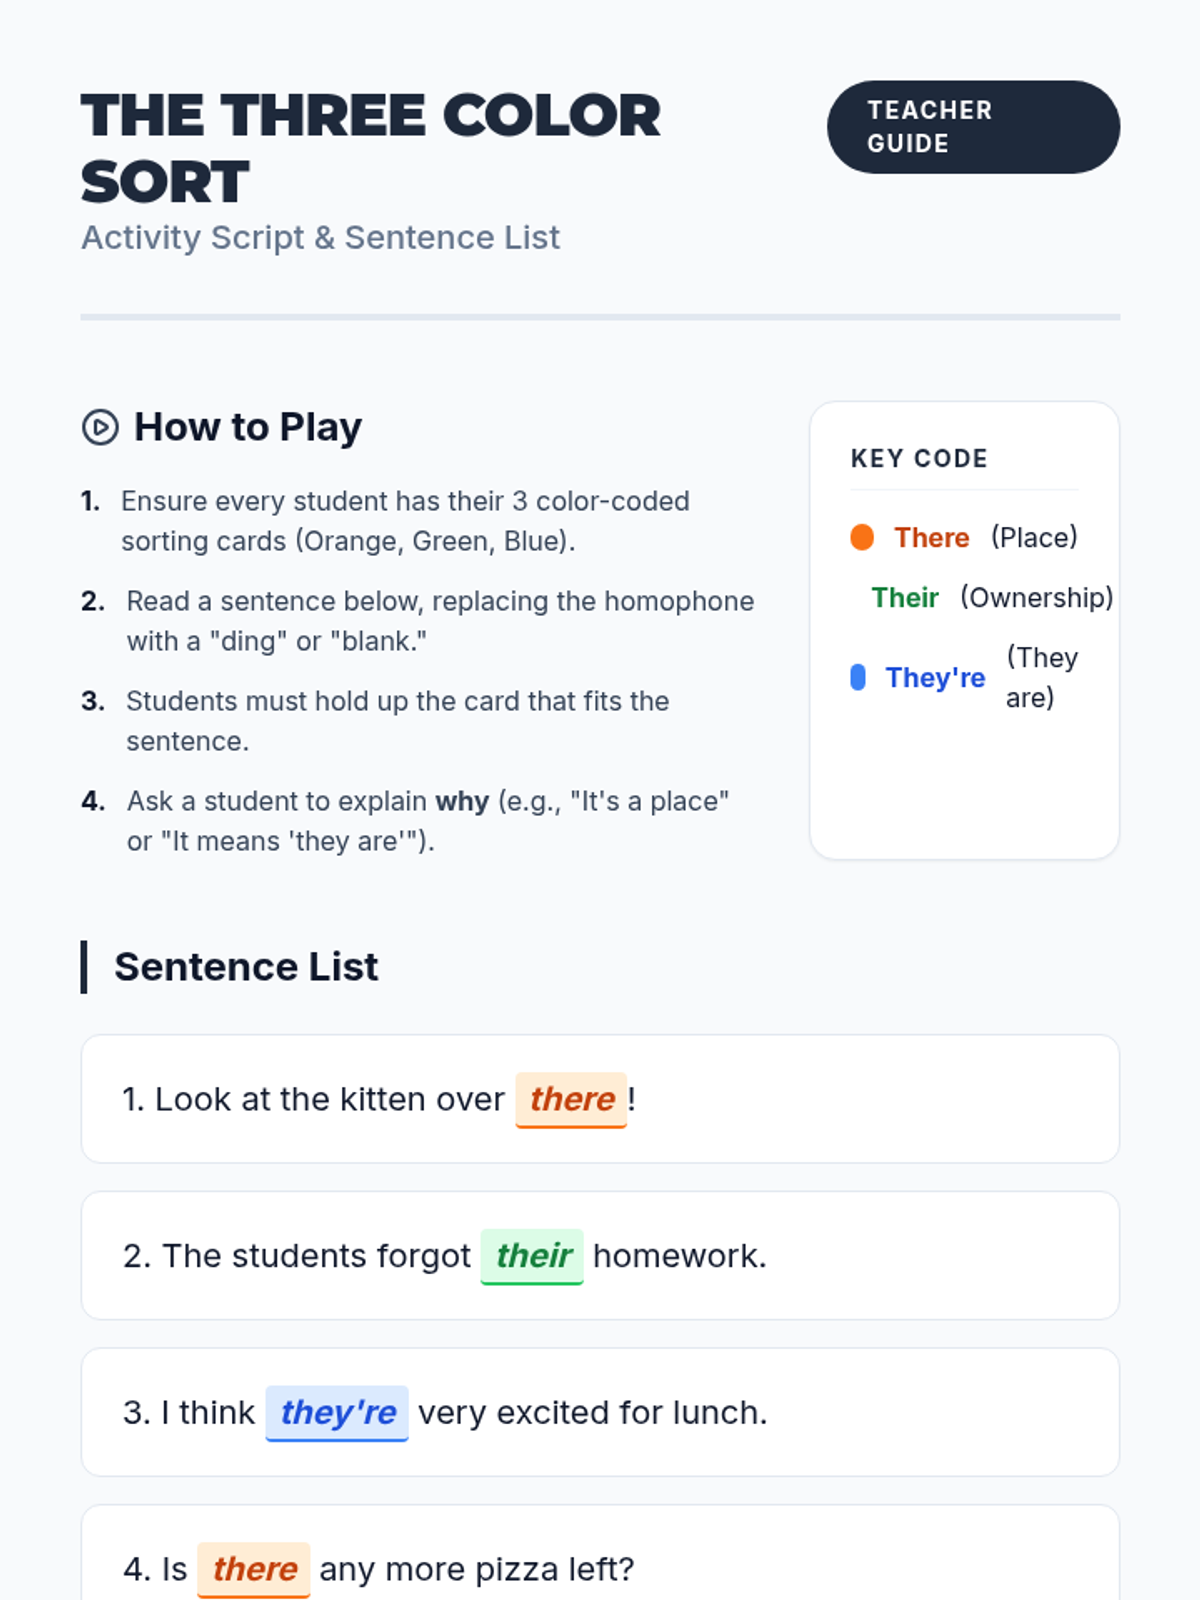The width and height of the screenshot is (1200, 1600).
Task: Click the orange "There" label in Key Code
Action: [931, 537]
